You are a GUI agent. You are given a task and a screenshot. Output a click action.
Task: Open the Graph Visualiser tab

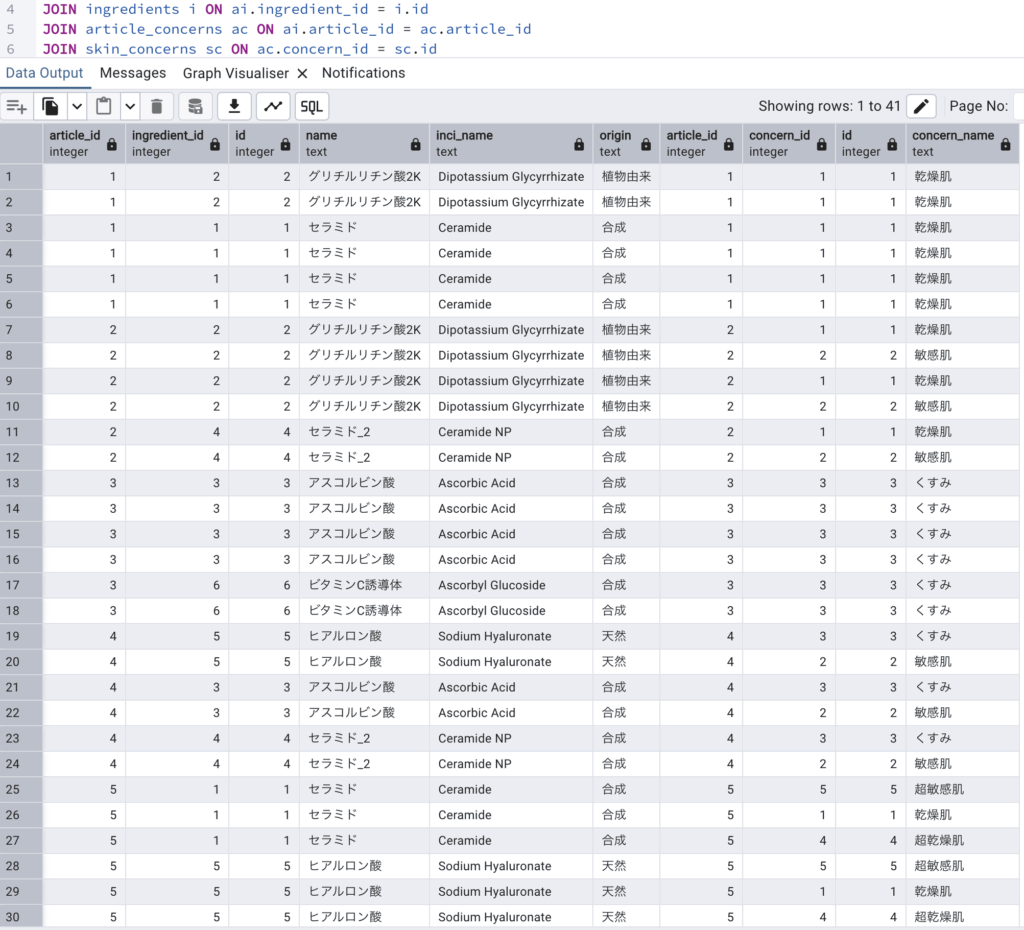point(236,73)
